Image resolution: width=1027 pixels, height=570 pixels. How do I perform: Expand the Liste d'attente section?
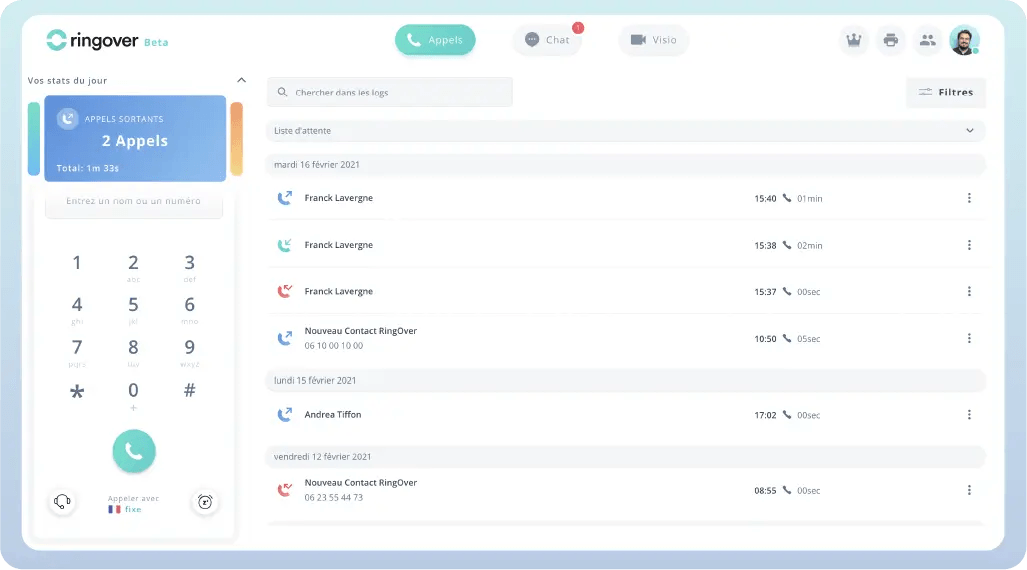968,131
